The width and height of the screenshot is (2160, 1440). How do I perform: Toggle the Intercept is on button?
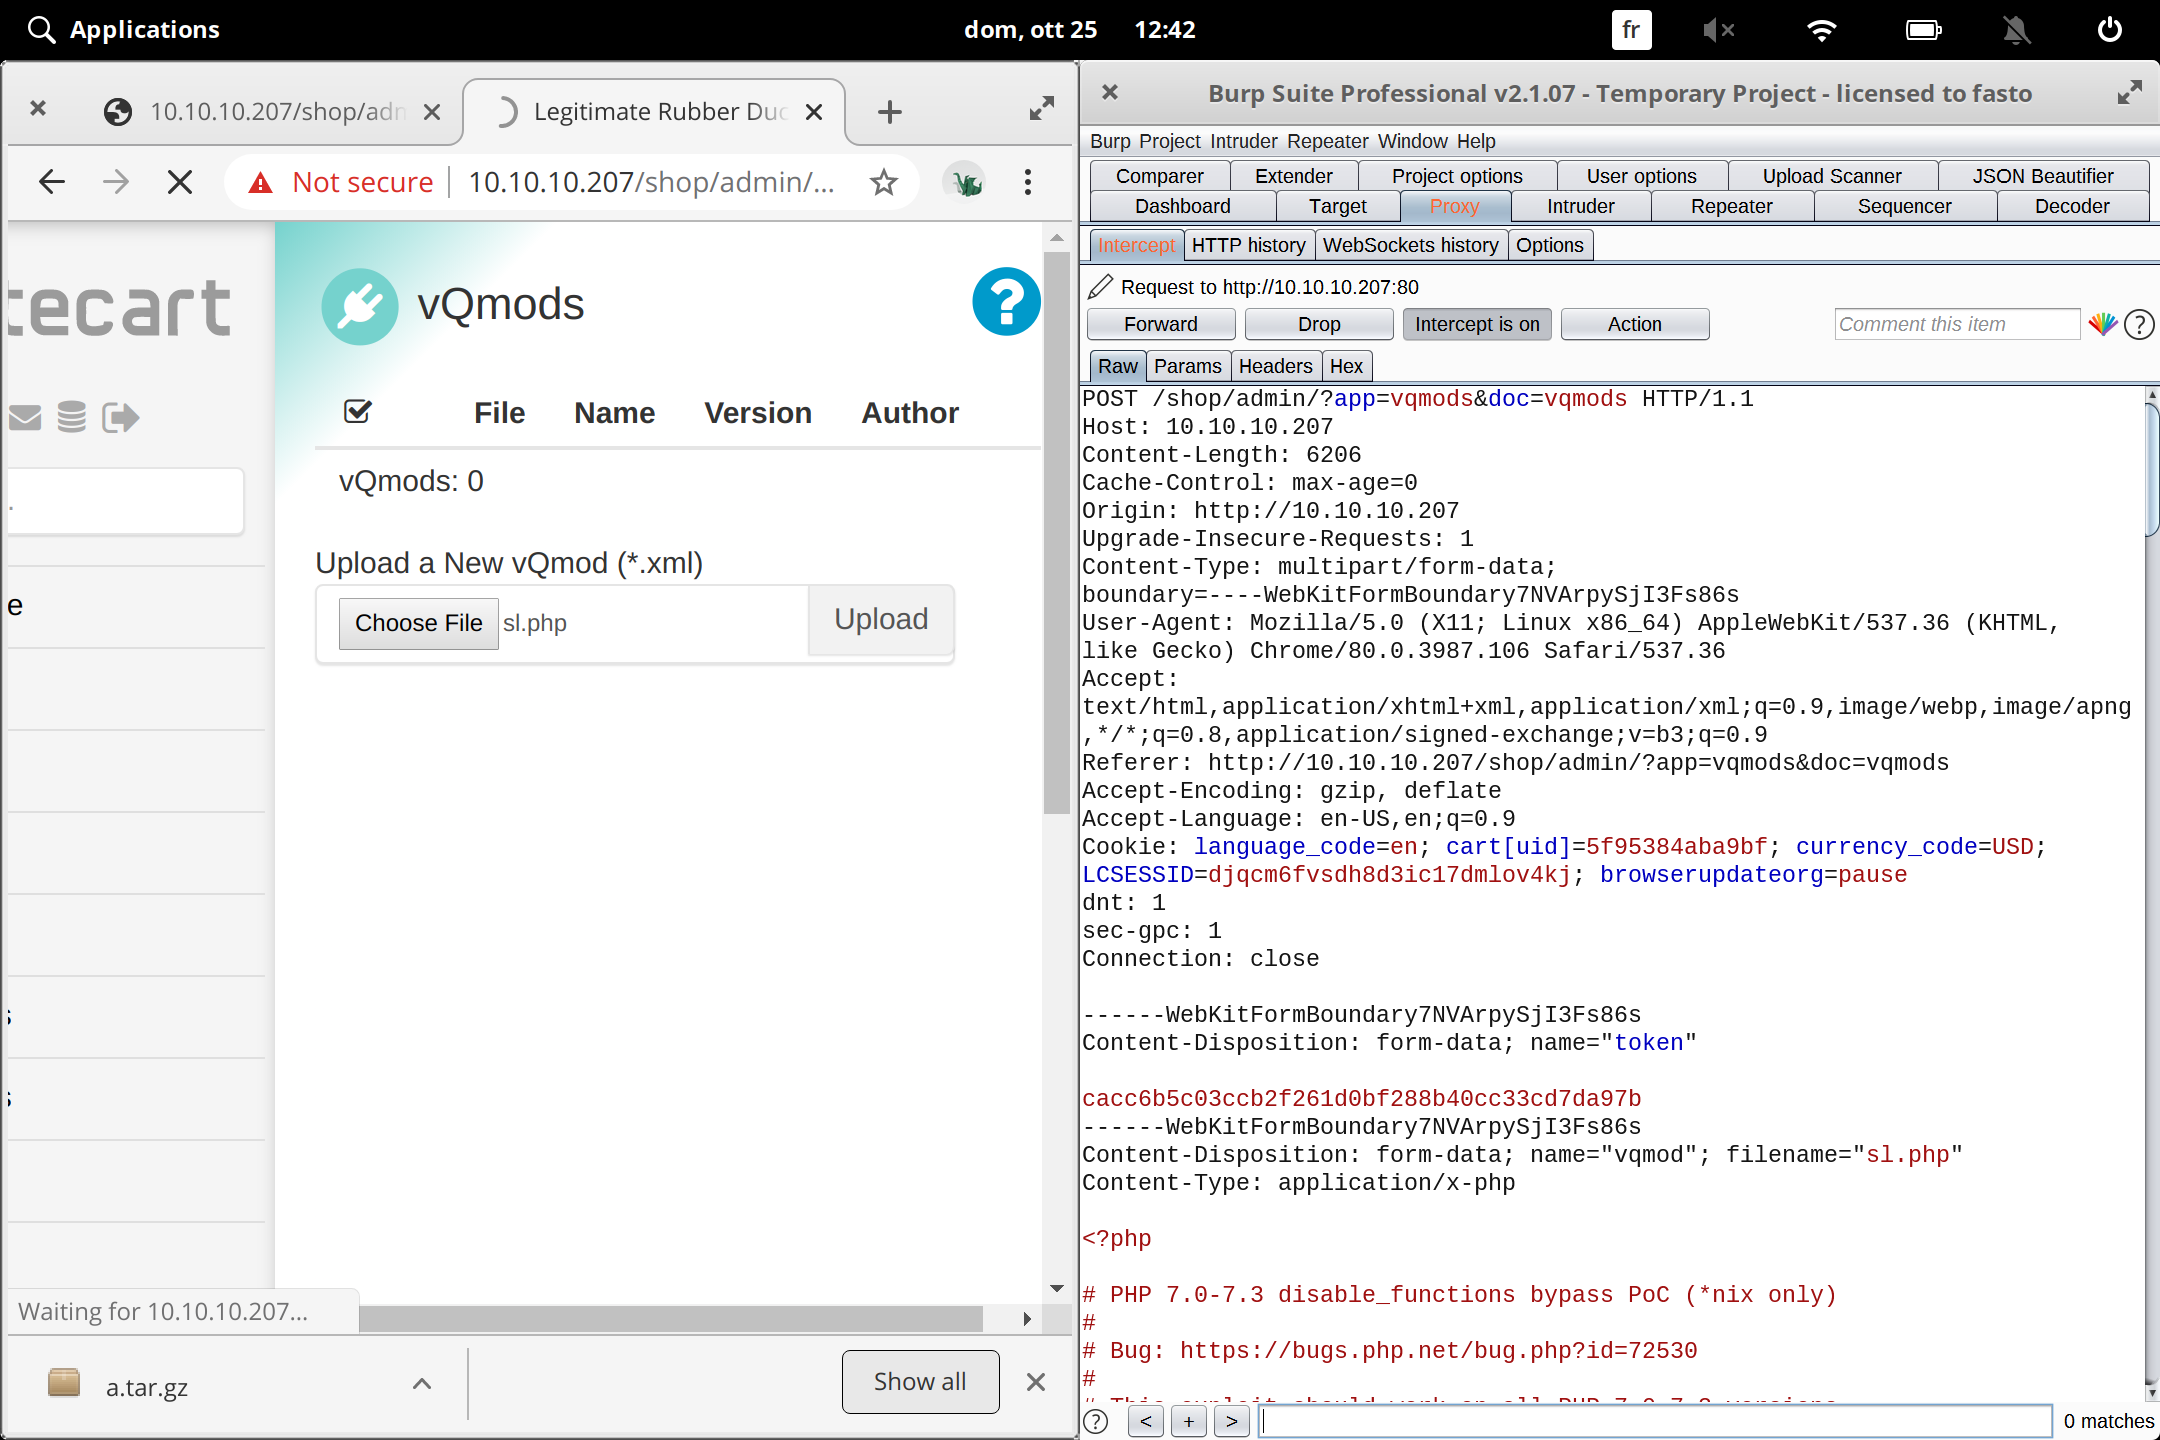coord(1476,324)
